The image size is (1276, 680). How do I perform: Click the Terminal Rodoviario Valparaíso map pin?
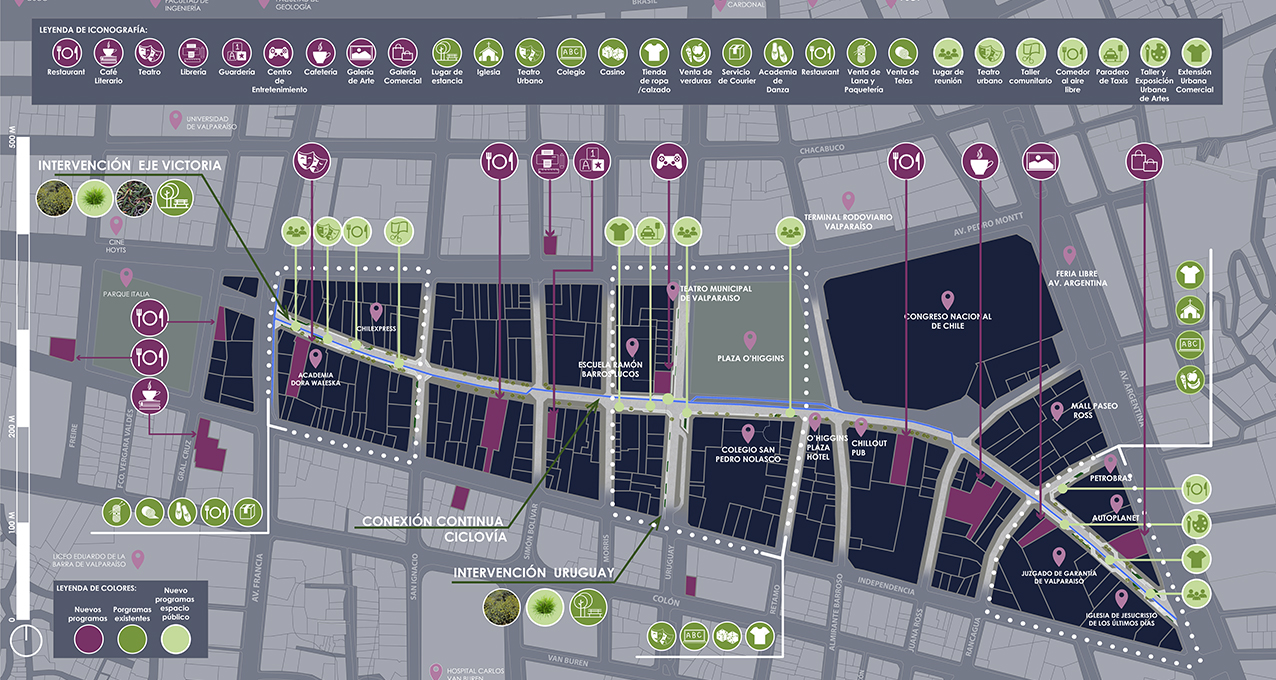[848, 200]
